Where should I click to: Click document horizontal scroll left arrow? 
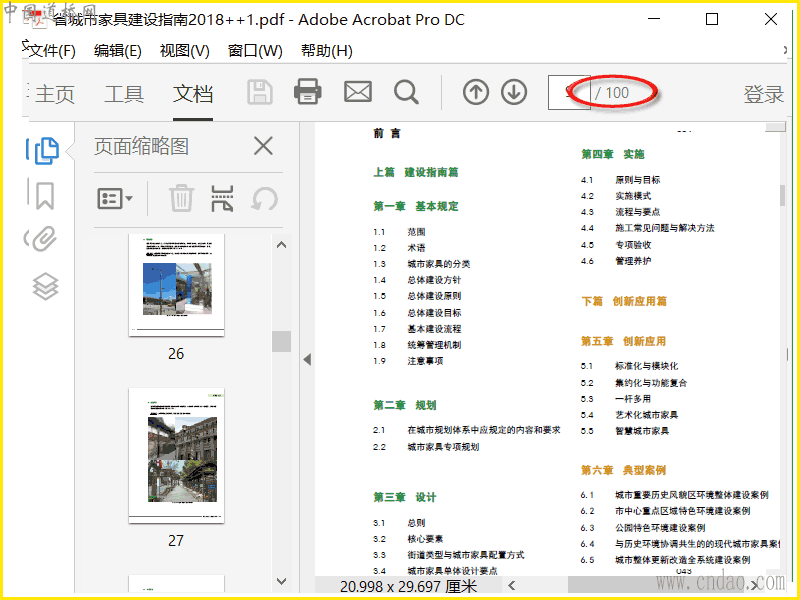[x=512, y=585]
